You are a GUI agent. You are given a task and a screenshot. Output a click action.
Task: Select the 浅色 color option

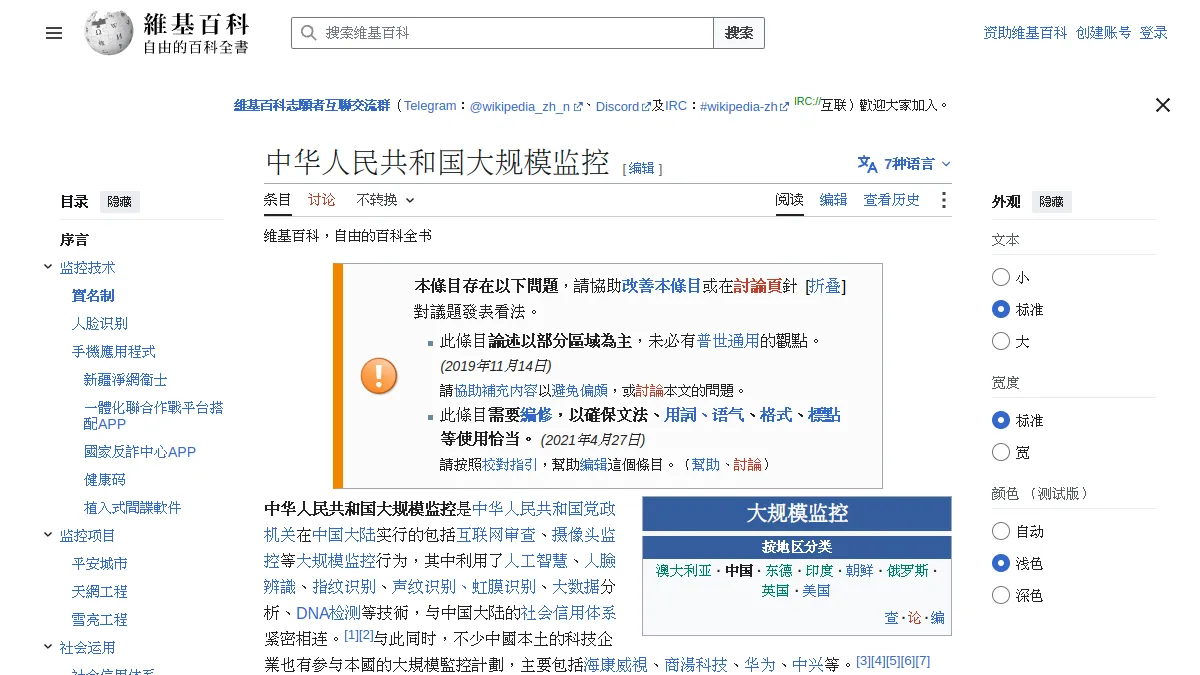click(1001, 563)
